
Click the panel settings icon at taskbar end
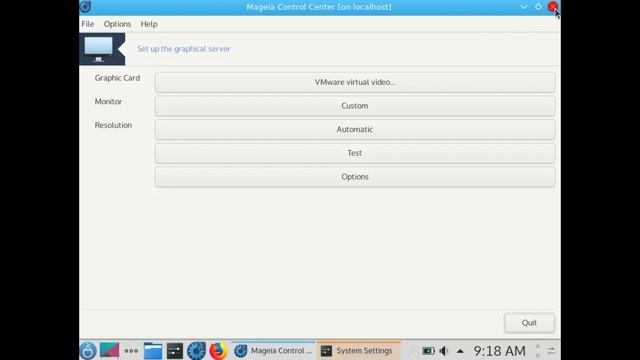click(551, 351)
